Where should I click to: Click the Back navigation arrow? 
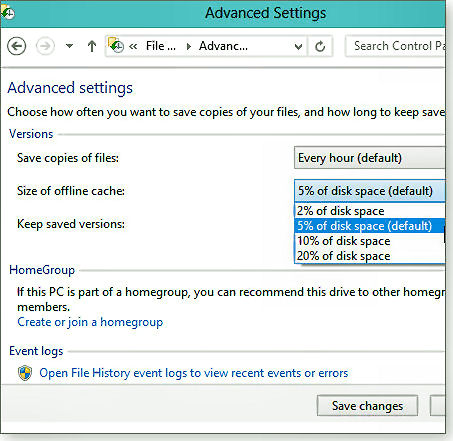tap(17, 46)
